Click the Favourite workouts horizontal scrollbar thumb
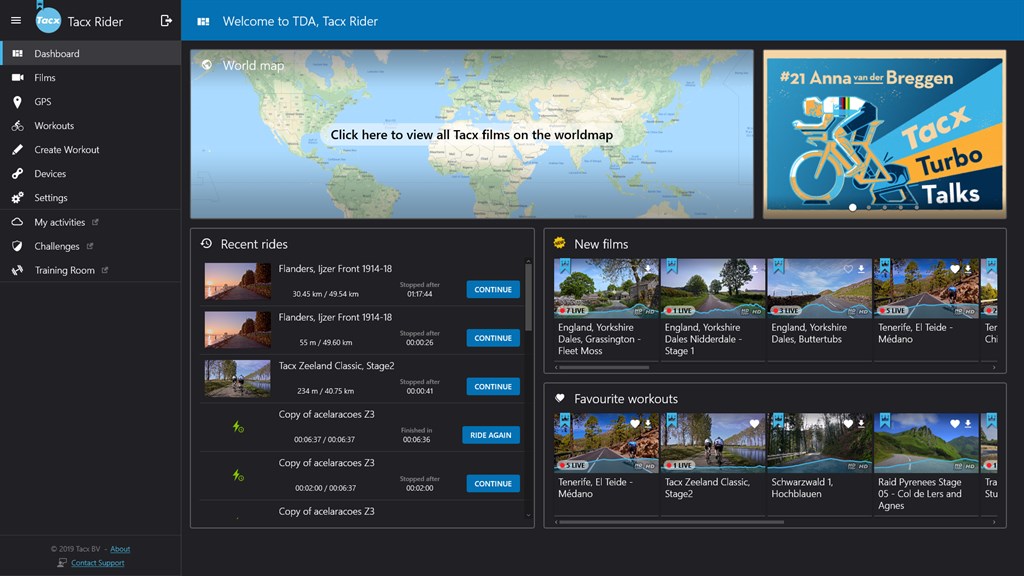Screen dimensions: 1024x576 click(x=671, y=522)
